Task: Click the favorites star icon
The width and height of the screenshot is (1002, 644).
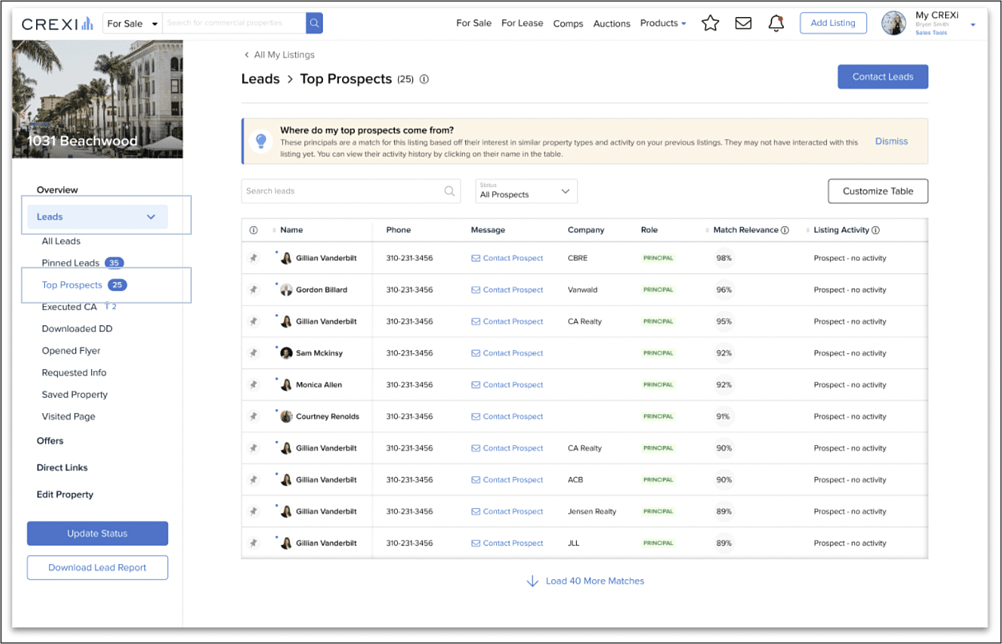Action: coord(710,22)
